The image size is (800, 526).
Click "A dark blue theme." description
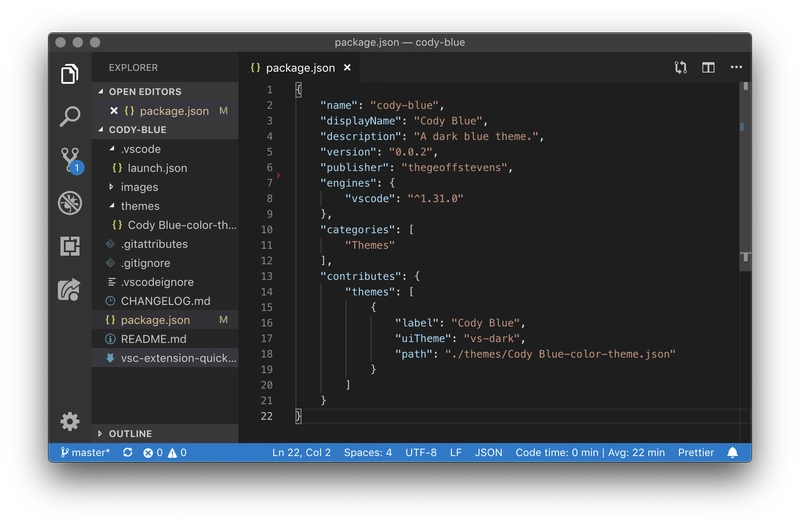(476, 136)
